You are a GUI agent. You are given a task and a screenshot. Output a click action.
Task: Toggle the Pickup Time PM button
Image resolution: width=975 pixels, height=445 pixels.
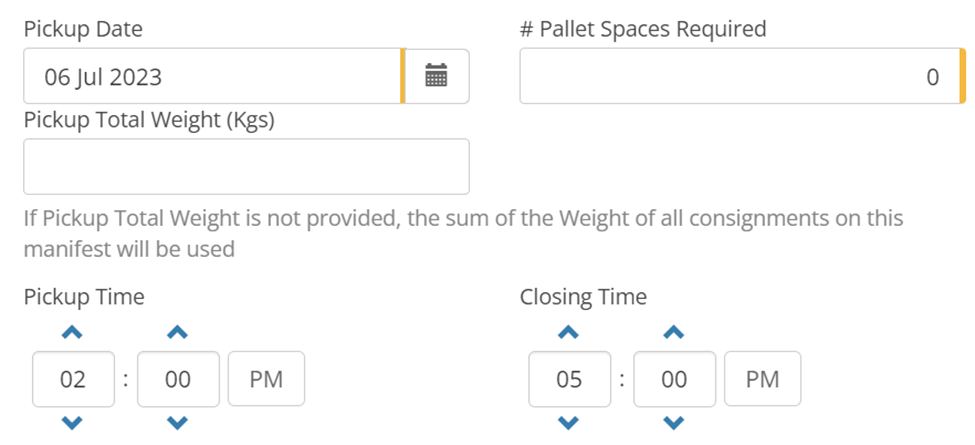click(266, 379)
